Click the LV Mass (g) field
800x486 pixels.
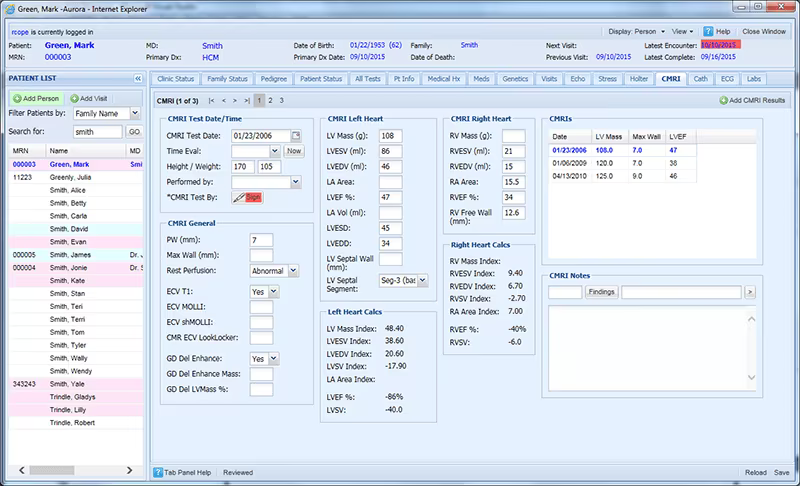click(x=391, y=136)
